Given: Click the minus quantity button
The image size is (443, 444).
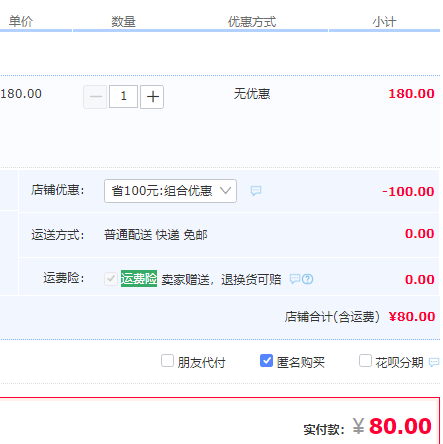Looking at the screenshot, I should 95,97.
